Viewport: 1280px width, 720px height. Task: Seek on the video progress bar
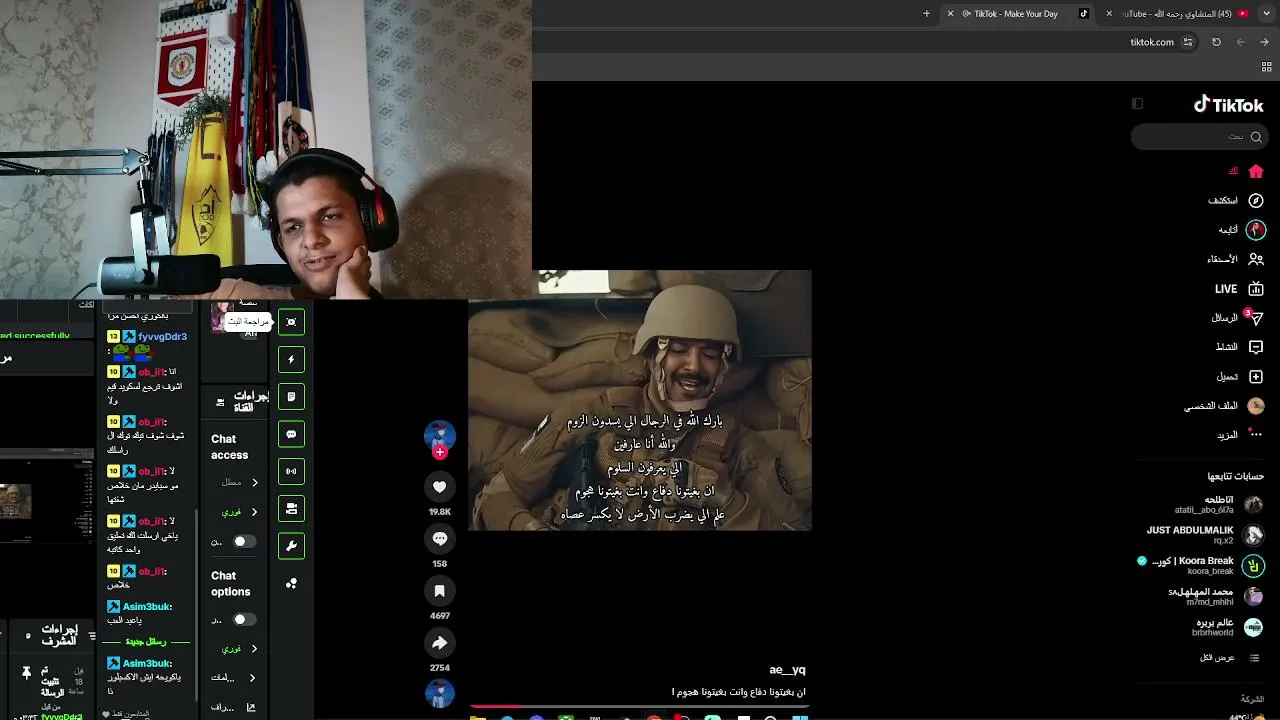(640, 706)
